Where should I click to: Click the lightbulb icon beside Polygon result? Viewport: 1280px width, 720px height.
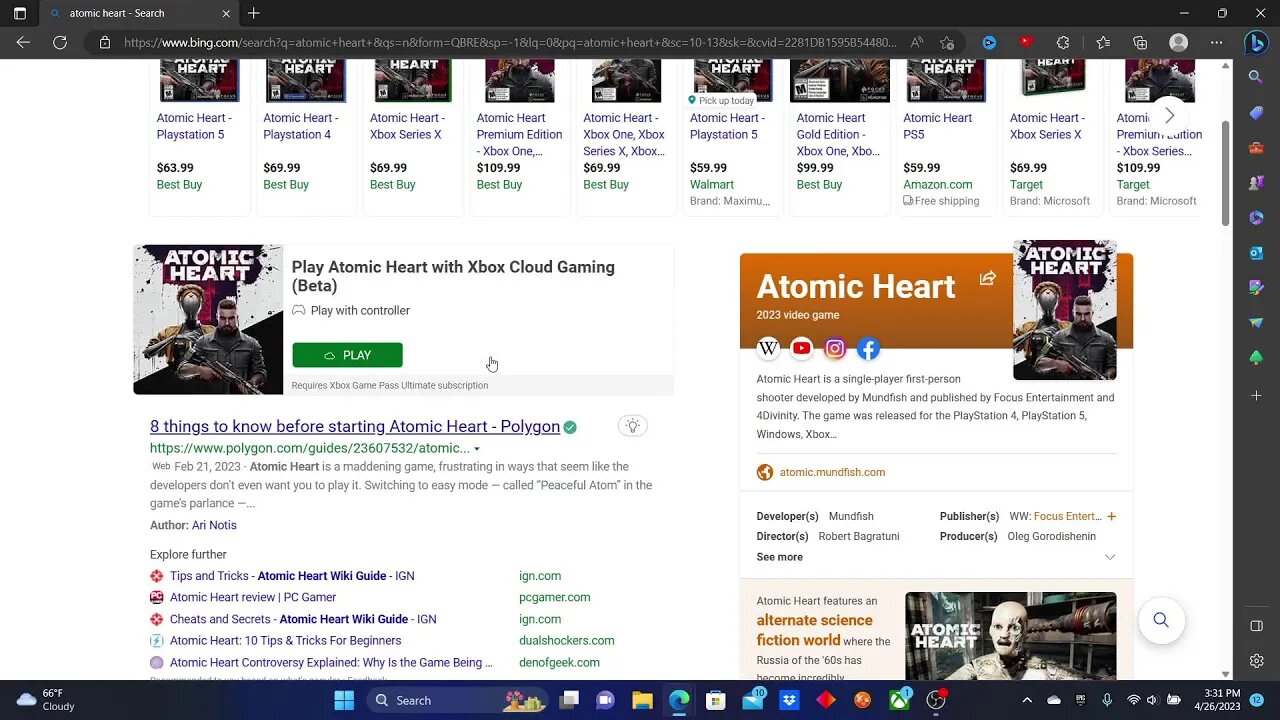click(x=632, y=426)
